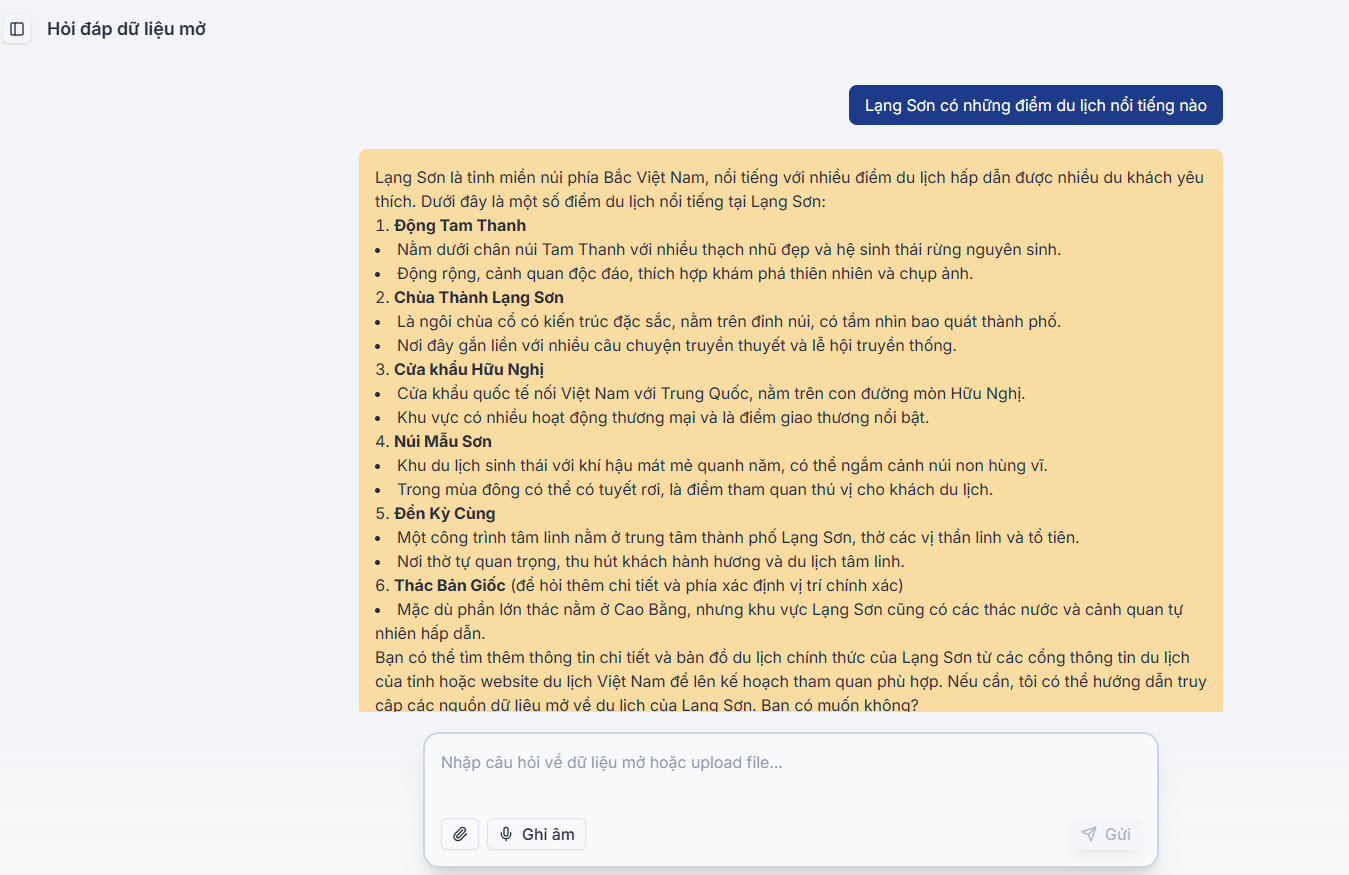Focus the 'Nhập câu hỏi' input field
Viewport: 1349px width, 875px height.
[x=790, y=763]
